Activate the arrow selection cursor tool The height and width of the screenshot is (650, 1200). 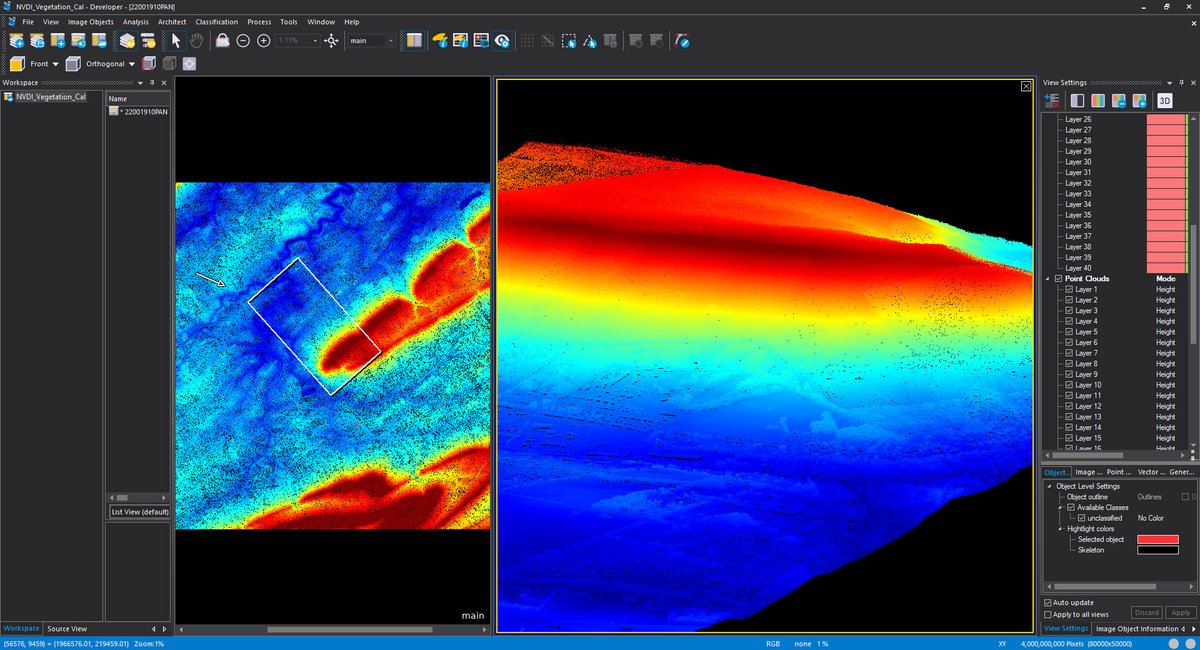tap(175, 40)
